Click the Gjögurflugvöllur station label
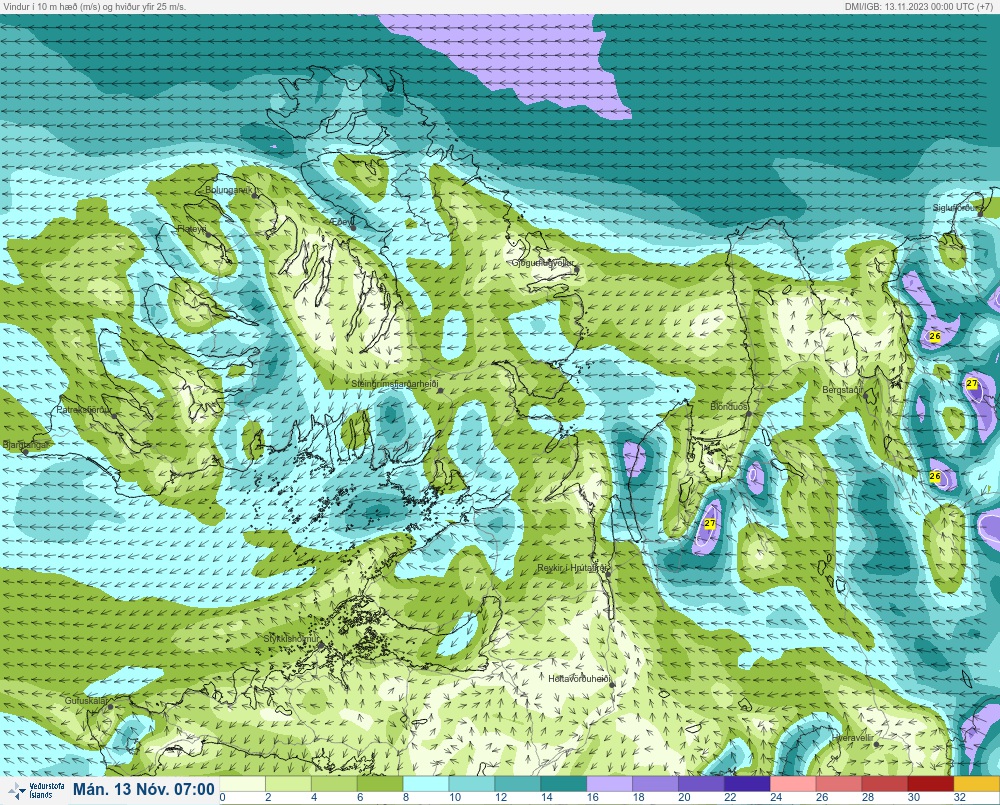Screen dimensions: 1000x805 [543, 263]
